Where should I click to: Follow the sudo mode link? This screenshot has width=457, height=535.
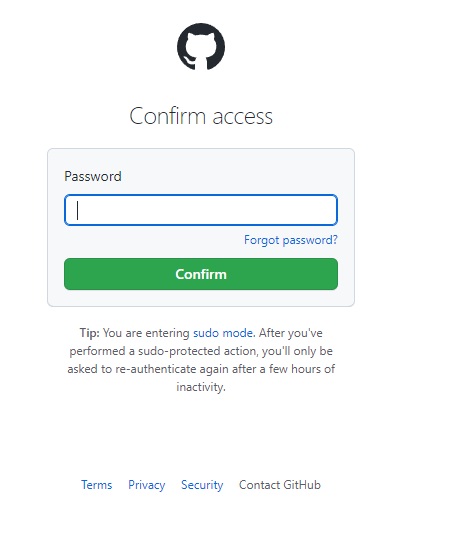coord(223,333)
